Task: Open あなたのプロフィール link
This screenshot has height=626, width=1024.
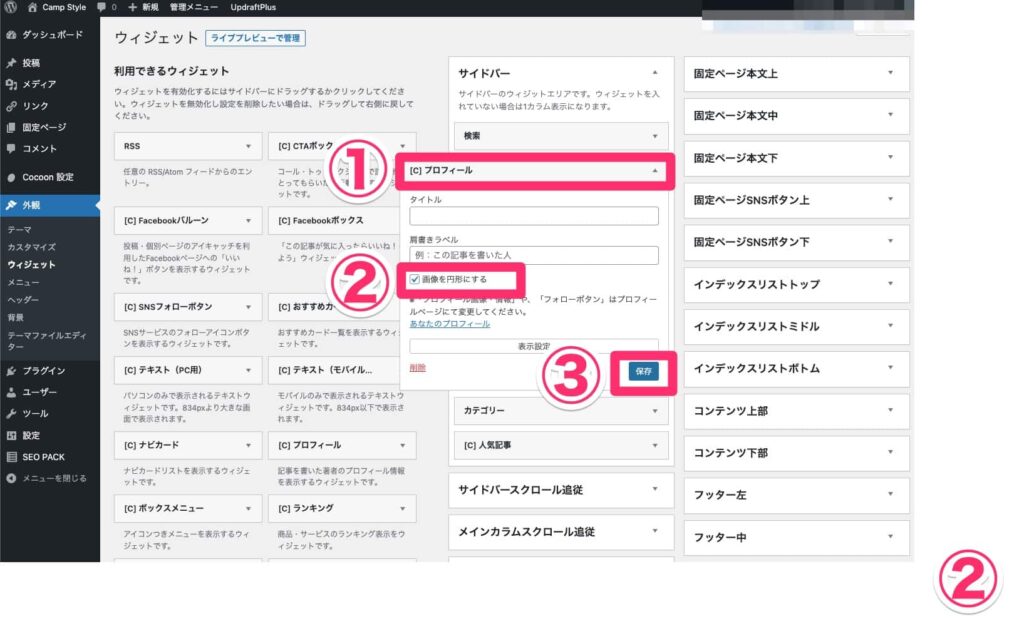Action: (449, 324)
